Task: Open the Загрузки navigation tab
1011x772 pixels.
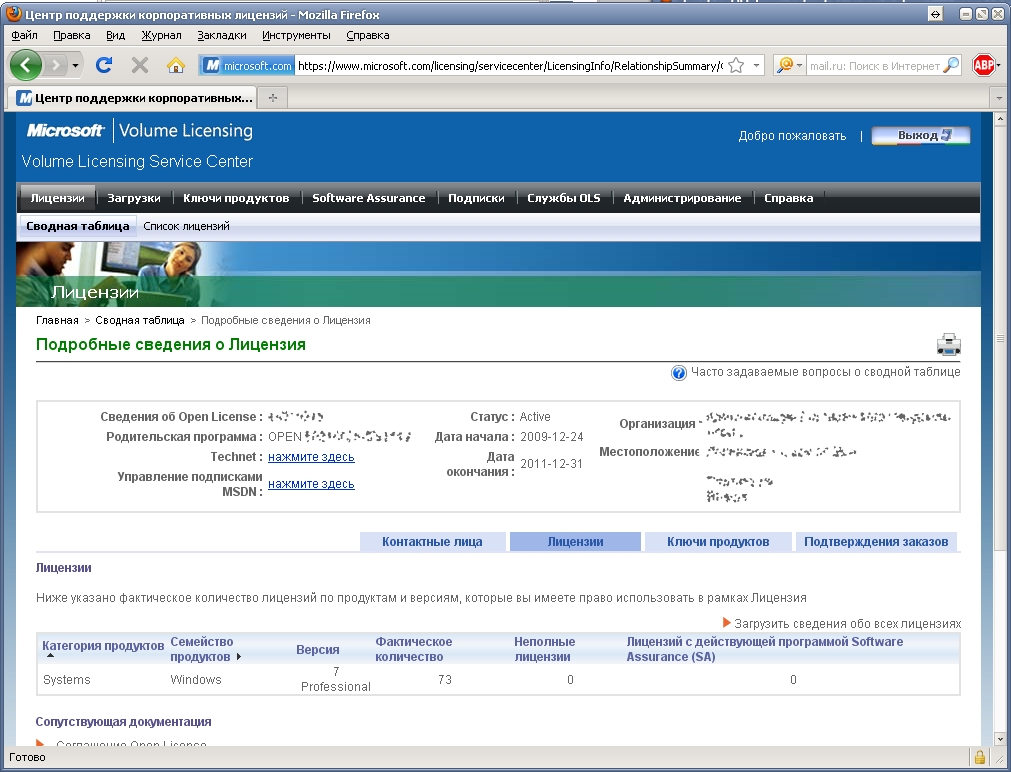Action: point(133,198)
